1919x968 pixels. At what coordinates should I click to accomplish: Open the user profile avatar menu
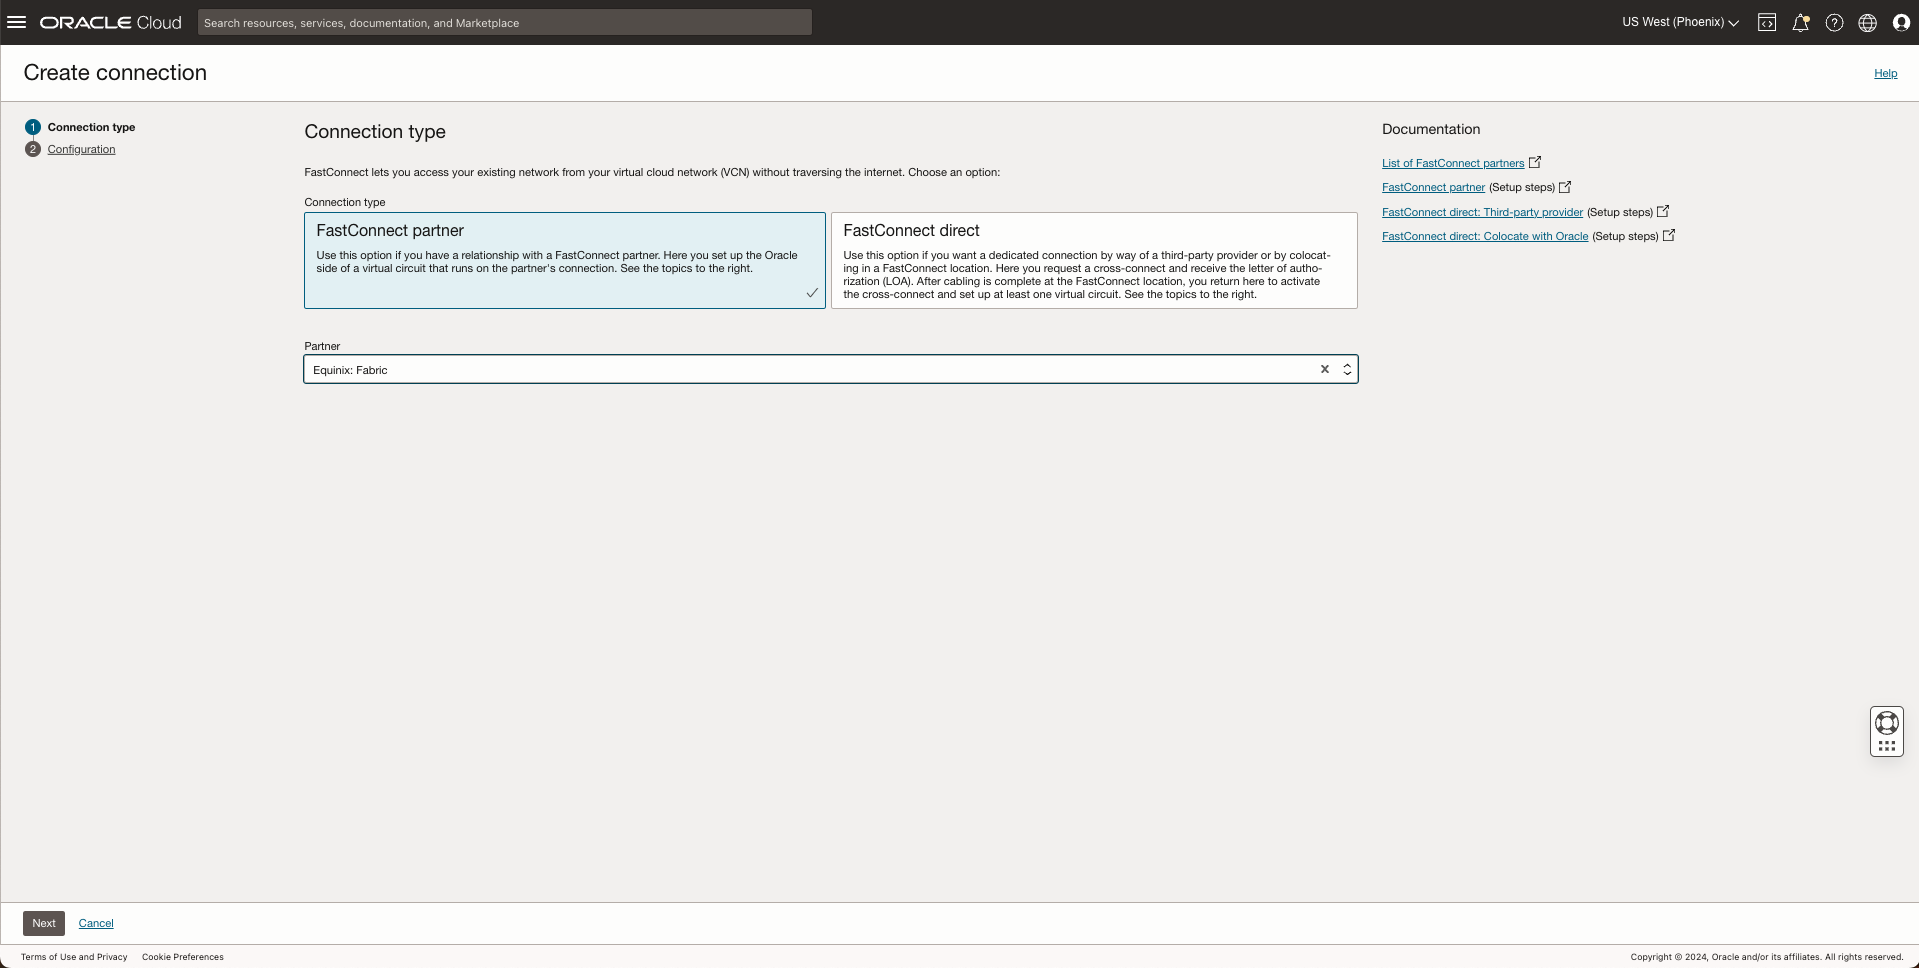point(1901,23)
